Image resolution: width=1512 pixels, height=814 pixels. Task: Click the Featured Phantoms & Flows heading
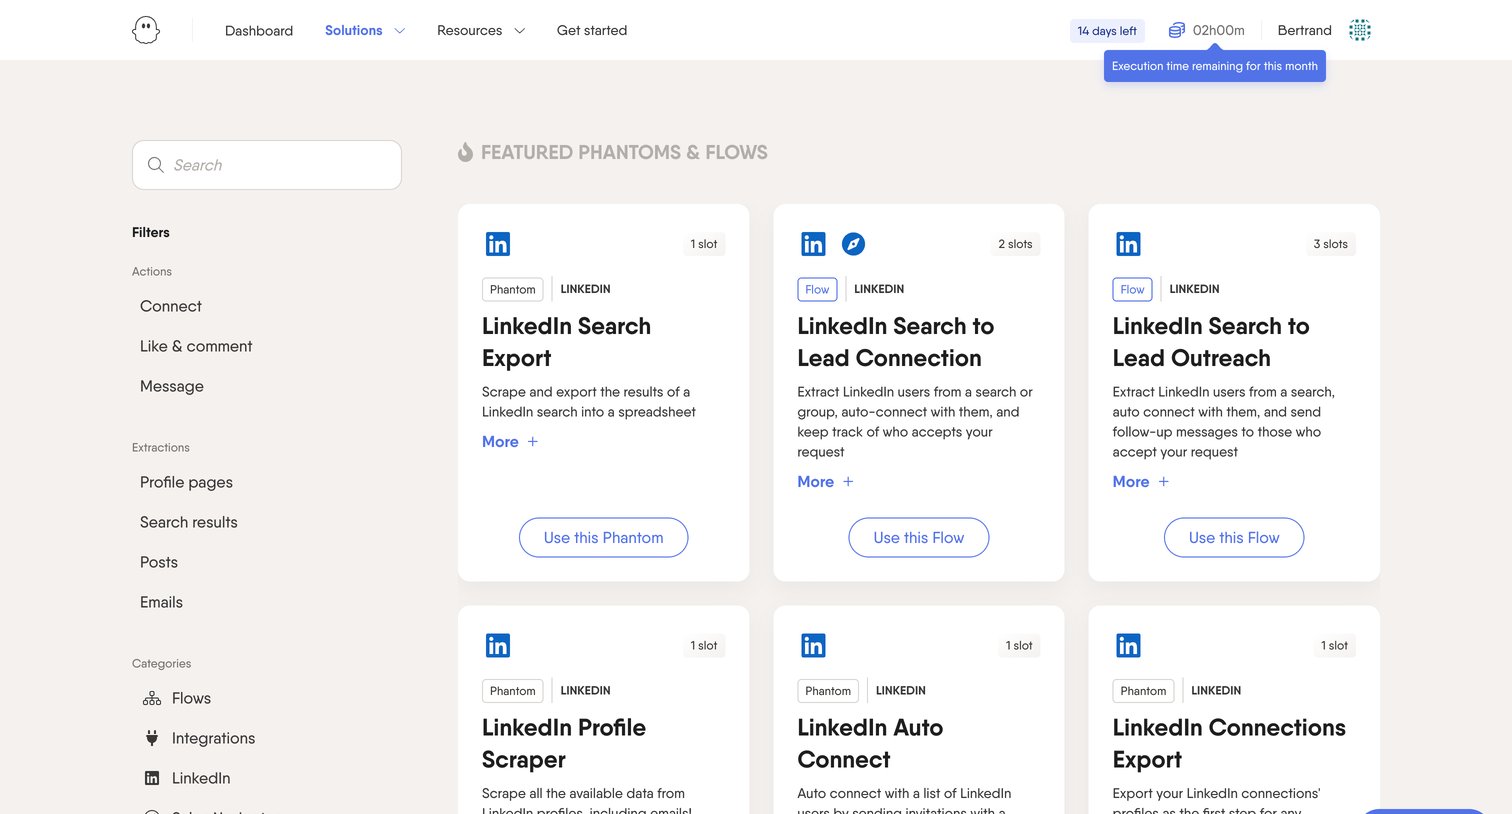pos(624,152)
